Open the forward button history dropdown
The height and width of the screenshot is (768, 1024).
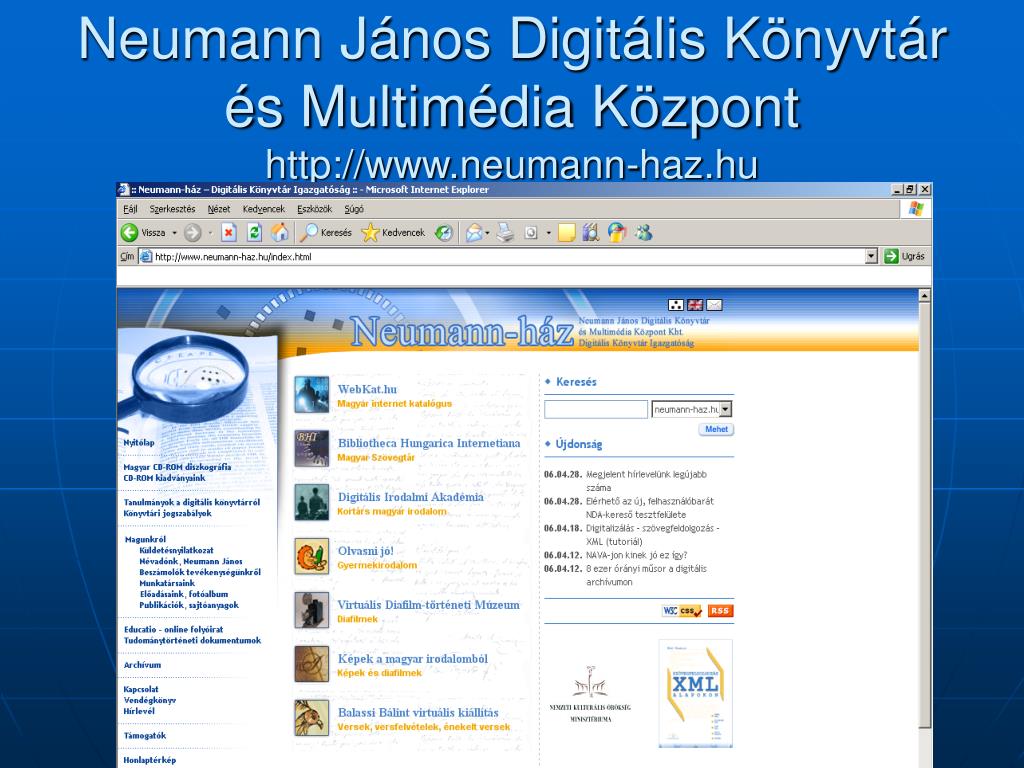[x=210, y=232]
